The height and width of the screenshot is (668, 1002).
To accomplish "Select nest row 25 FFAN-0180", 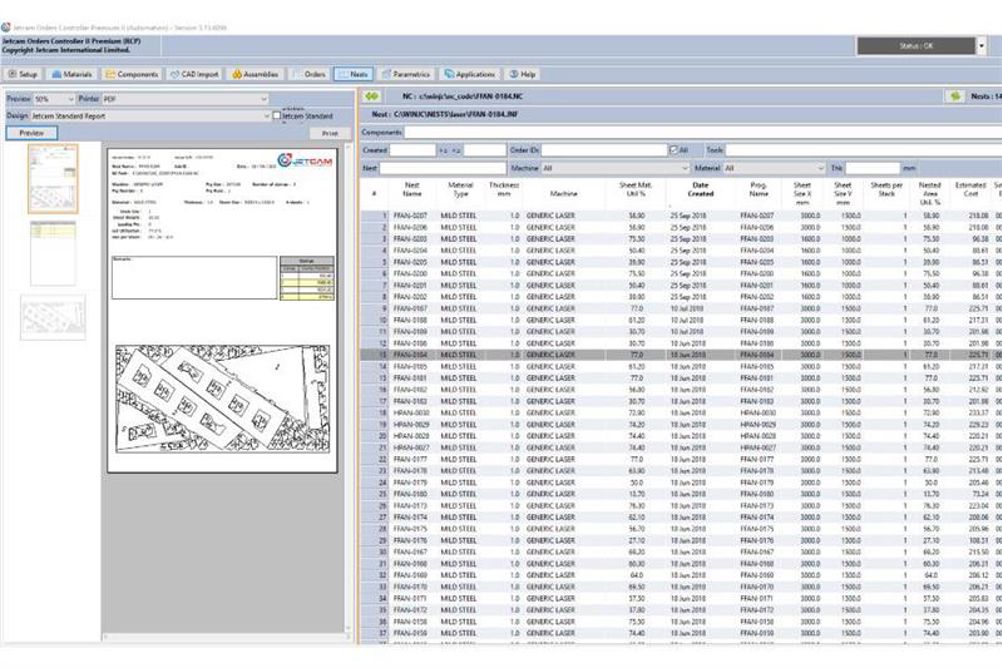I will 681,494.
